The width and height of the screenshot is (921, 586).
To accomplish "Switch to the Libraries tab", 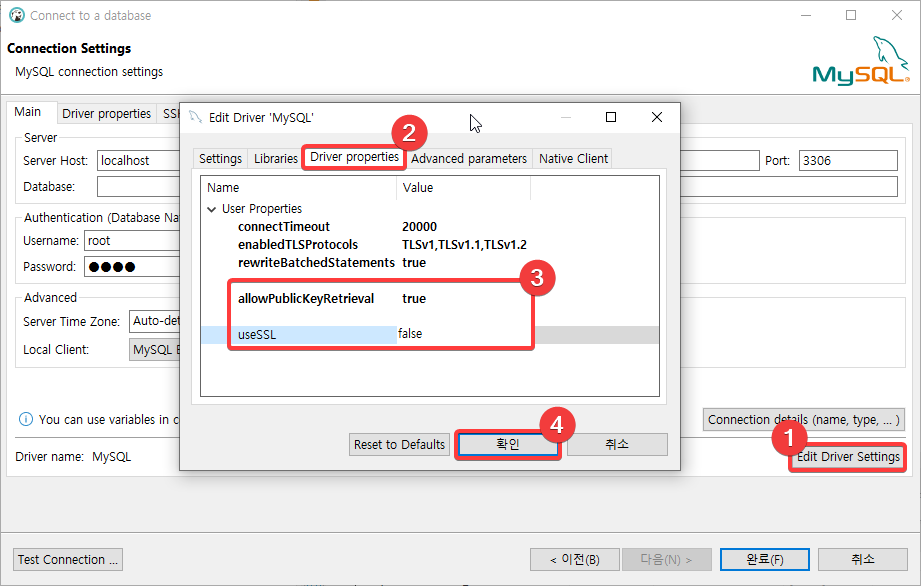I will point(275,159).
